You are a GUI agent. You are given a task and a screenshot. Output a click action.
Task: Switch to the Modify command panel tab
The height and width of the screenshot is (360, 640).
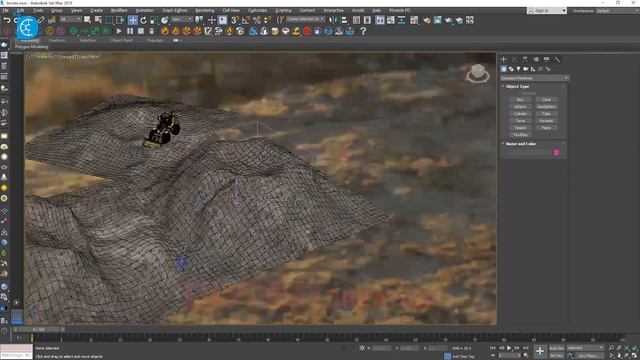514,60
